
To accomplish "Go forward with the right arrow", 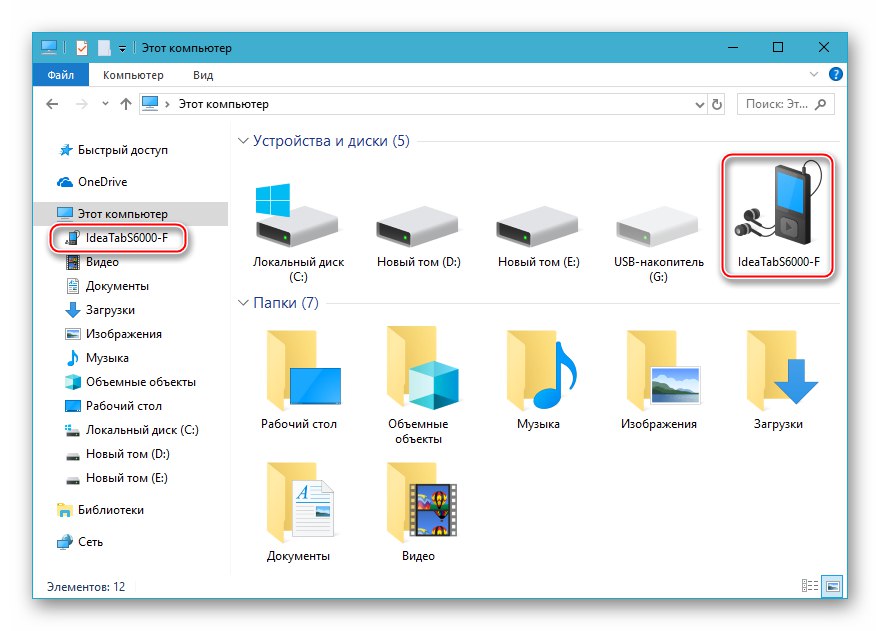I will click(81, 104).
